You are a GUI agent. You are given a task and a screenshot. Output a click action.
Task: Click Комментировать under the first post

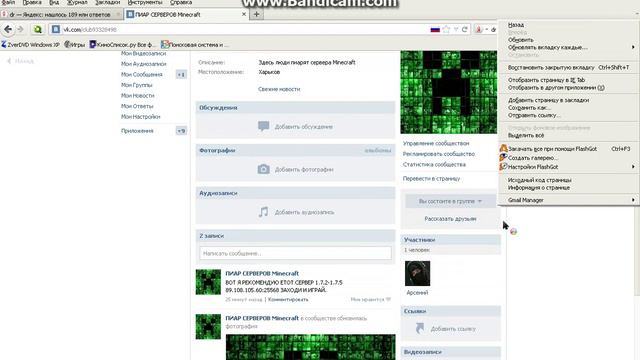click(x=288, y=300)
